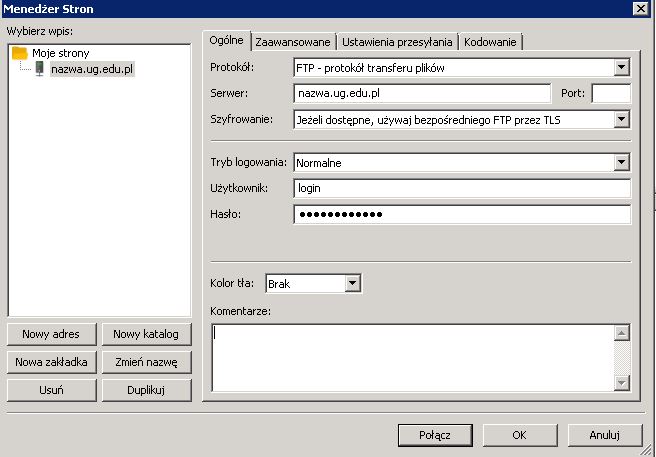Create a new site with Nowy adres

tap(51, 334)
